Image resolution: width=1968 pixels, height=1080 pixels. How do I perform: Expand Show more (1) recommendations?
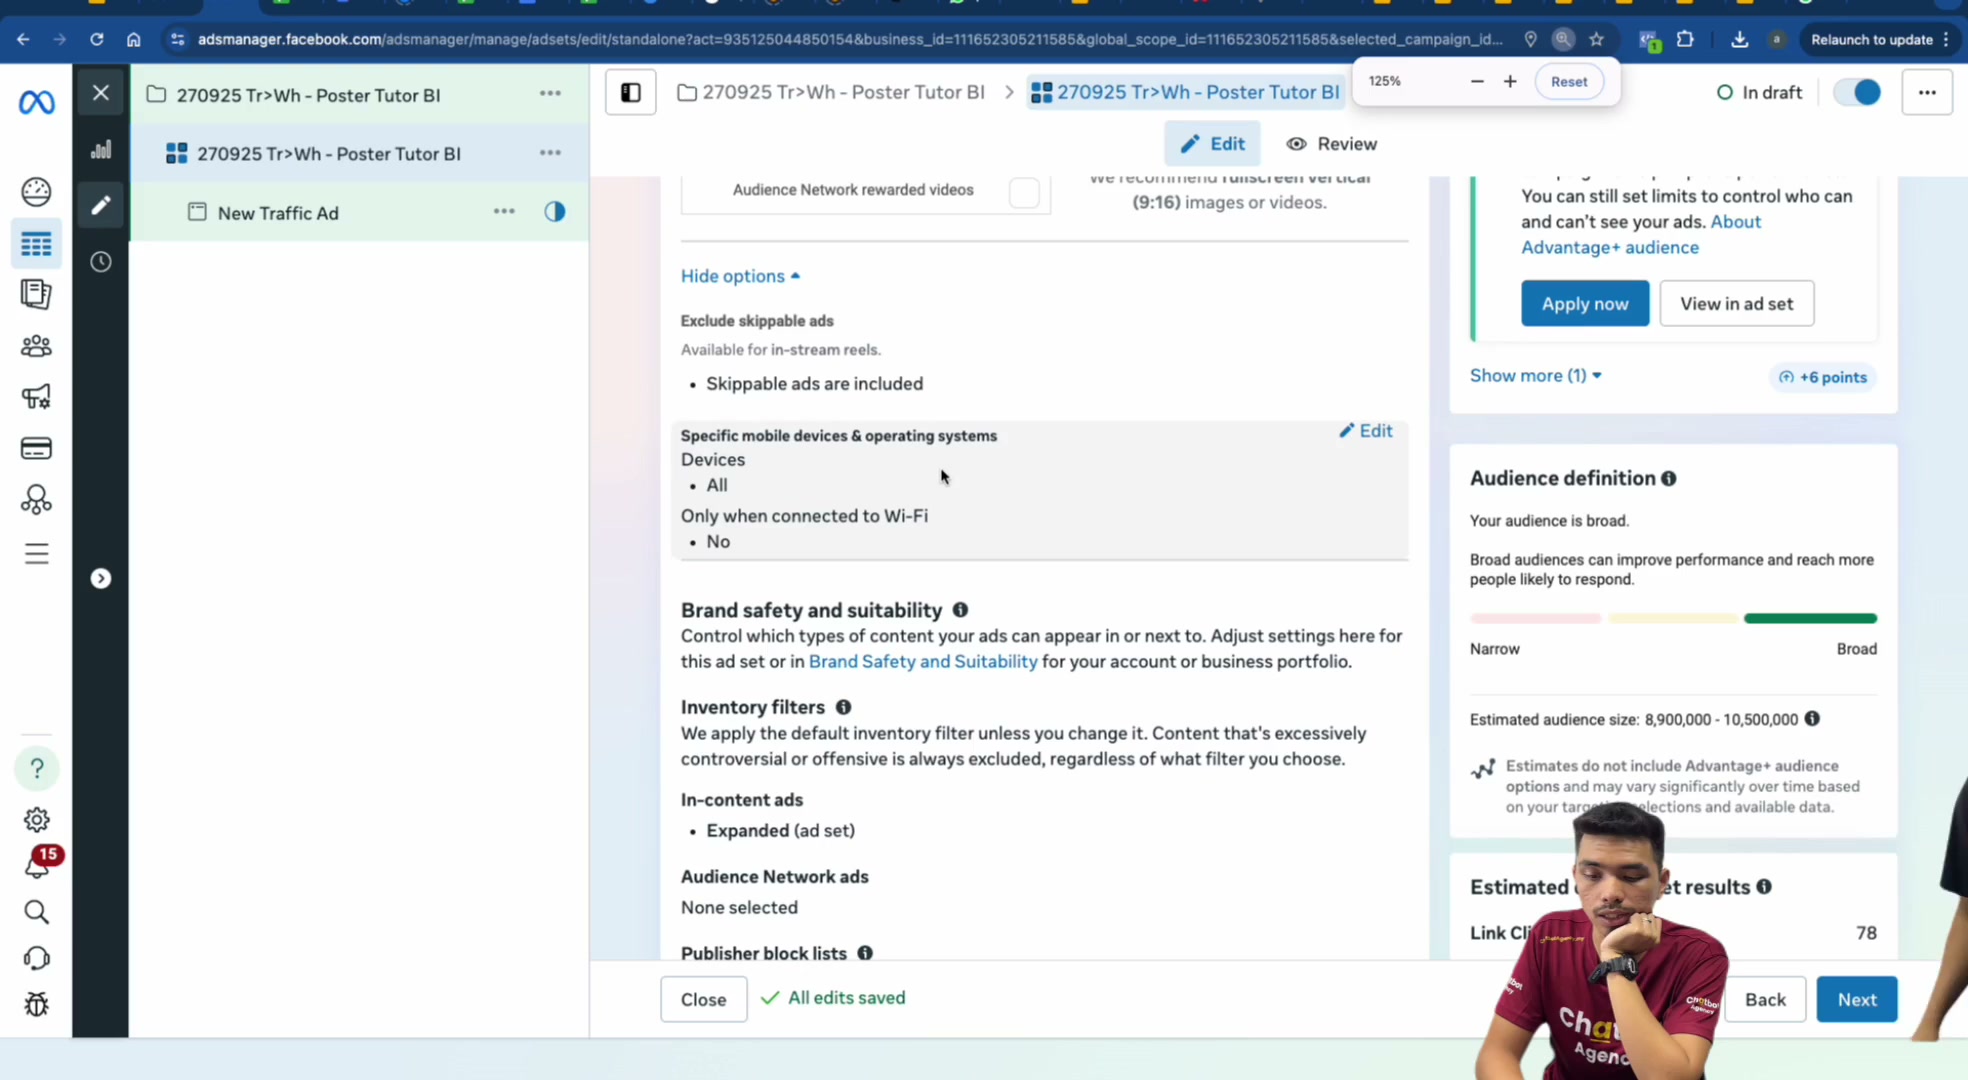[1535, 376]
